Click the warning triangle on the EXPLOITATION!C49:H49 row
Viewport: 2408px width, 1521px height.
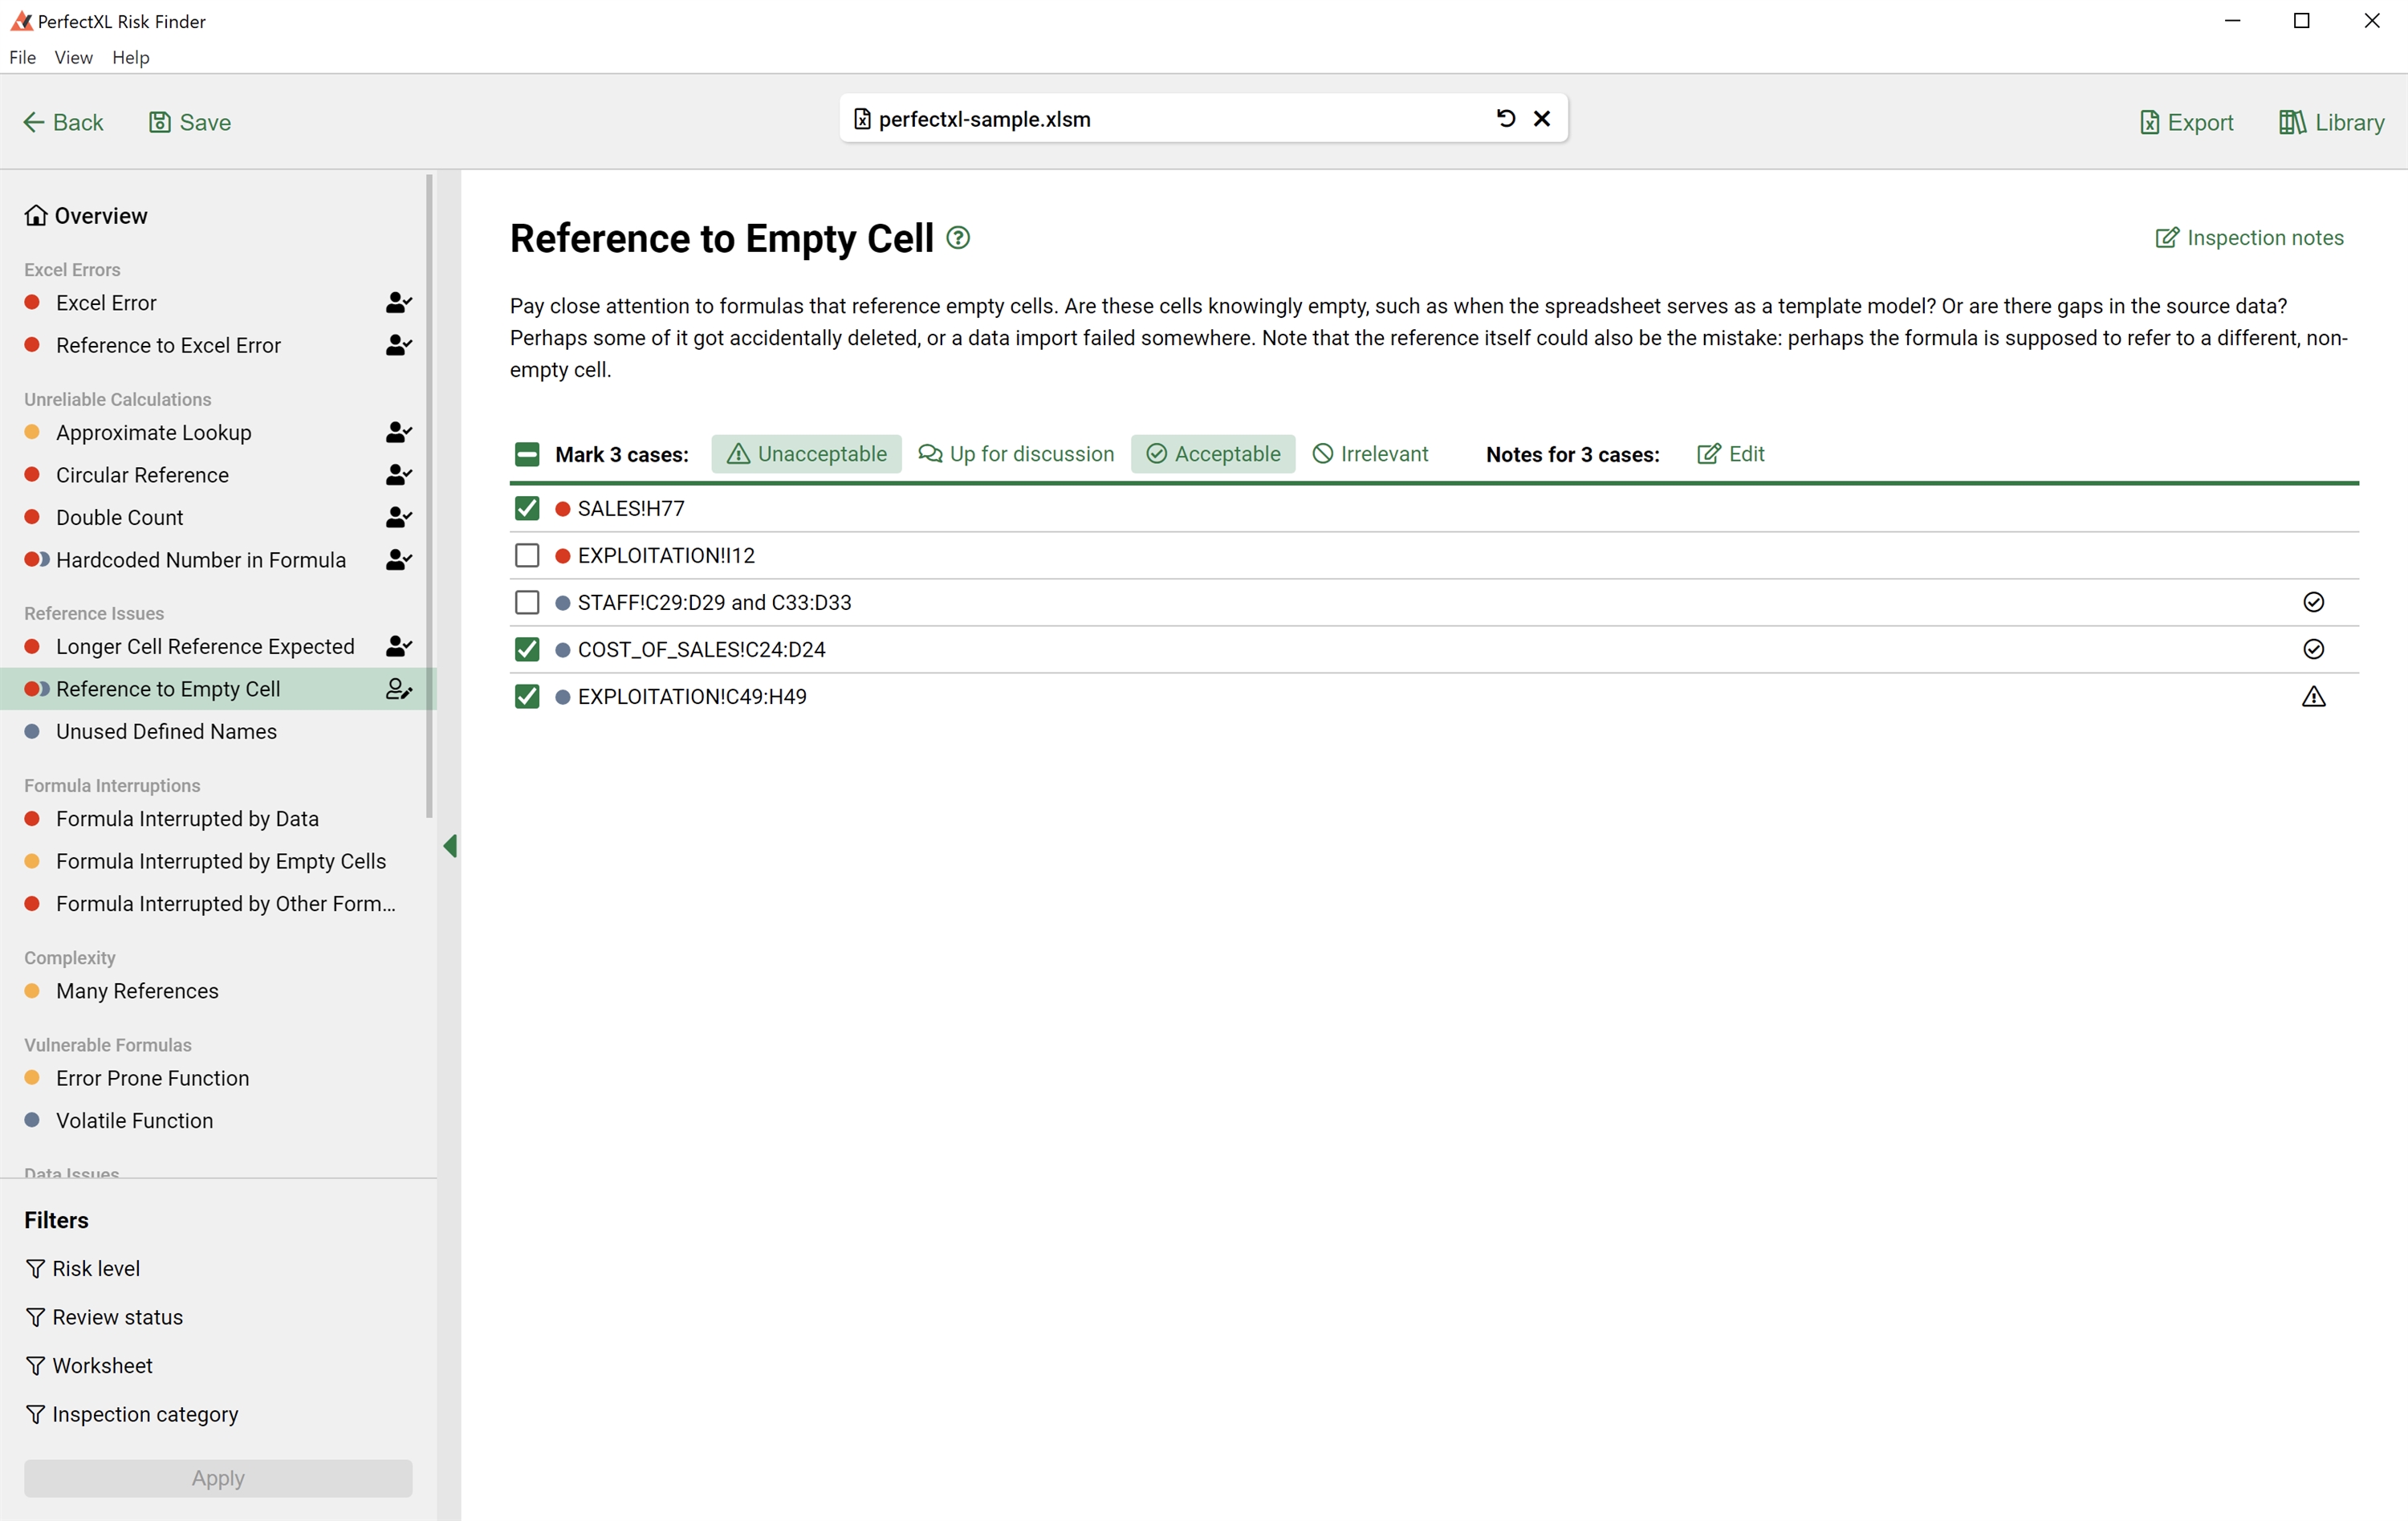2313,697
